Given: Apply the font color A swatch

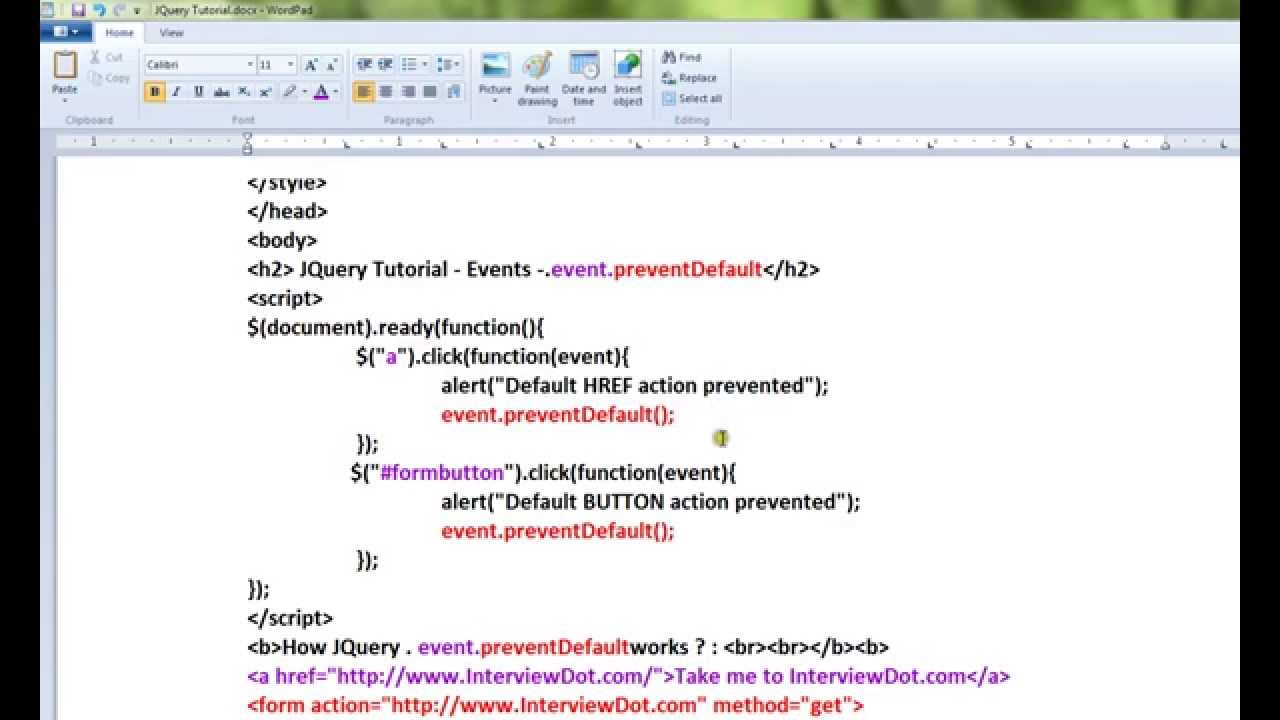Looking at the screenshot, I should coord(320,92).
